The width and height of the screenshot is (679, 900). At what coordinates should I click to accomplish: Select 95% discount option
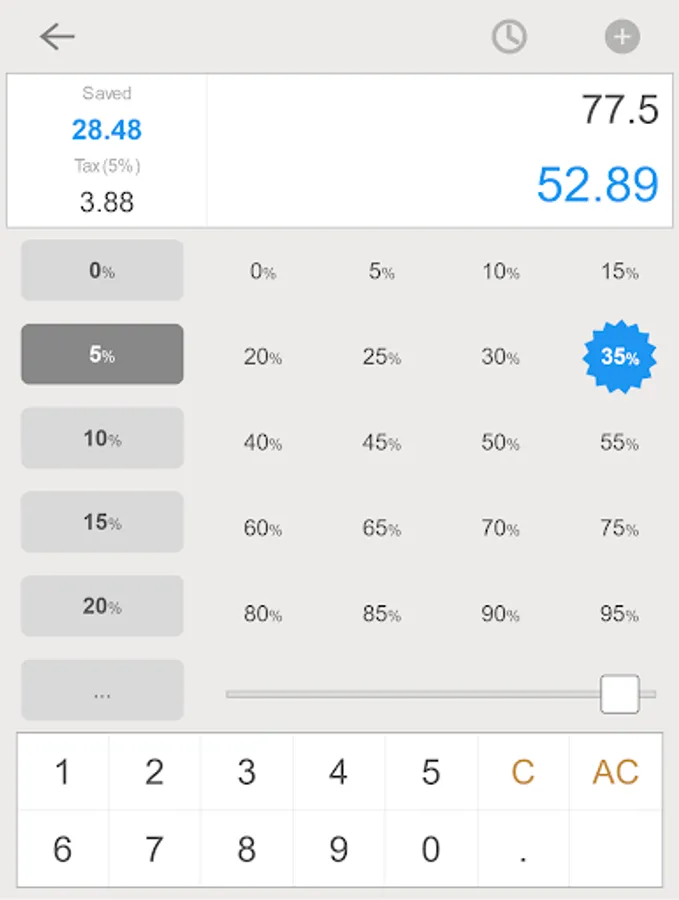click(x=619, y=614)
